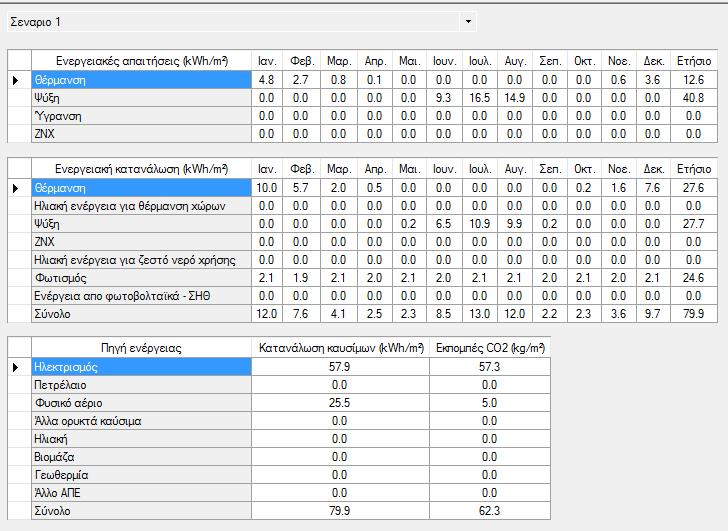Select the Φωτισμός row label
Viewport: 728px width, 531px height.
(x=142, y=278)
